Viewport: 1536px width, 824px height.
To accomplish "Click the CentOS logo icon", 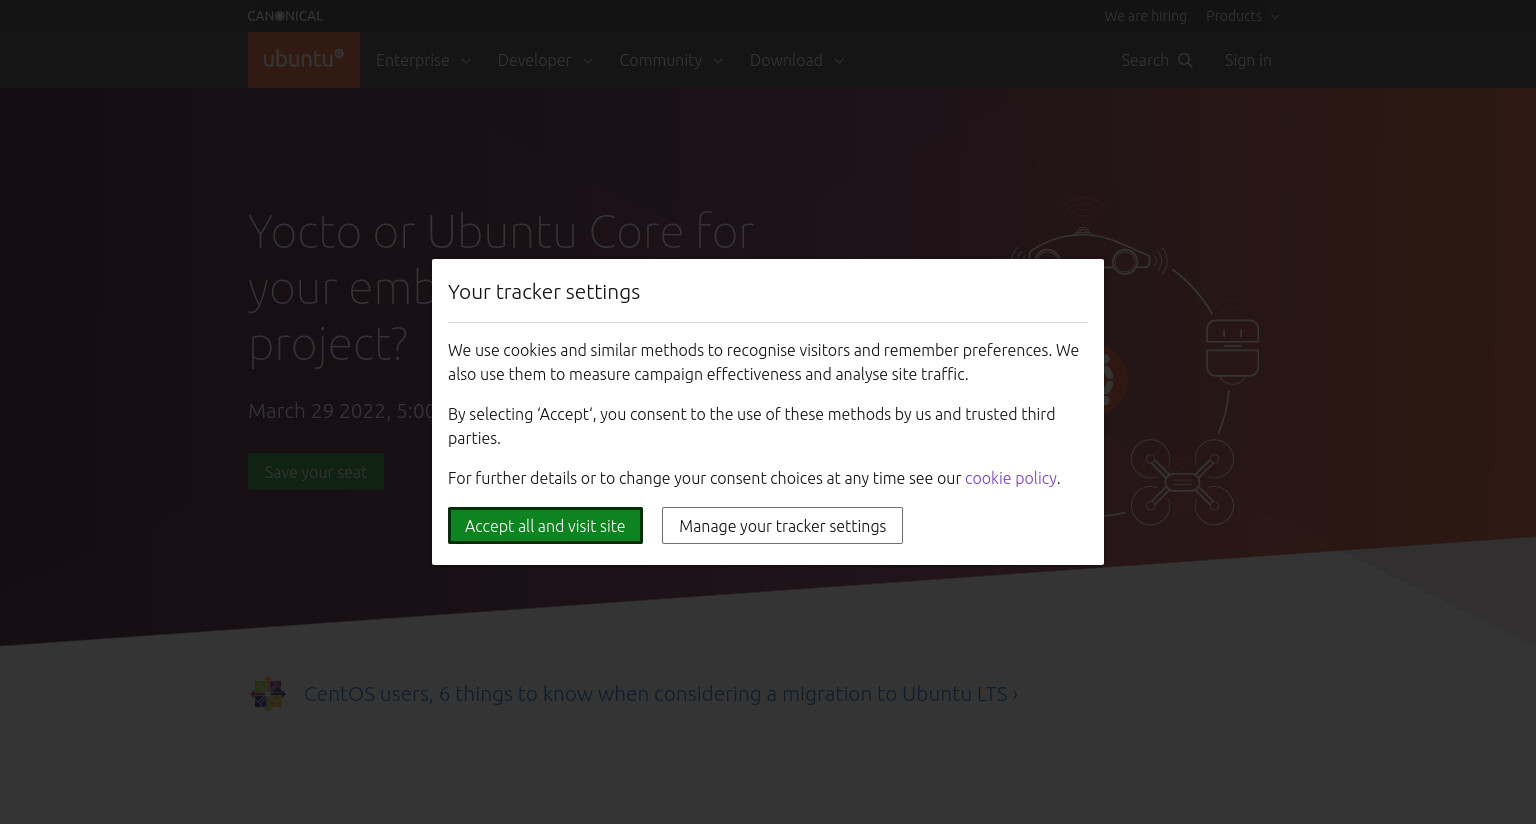I will click(268, 693).
